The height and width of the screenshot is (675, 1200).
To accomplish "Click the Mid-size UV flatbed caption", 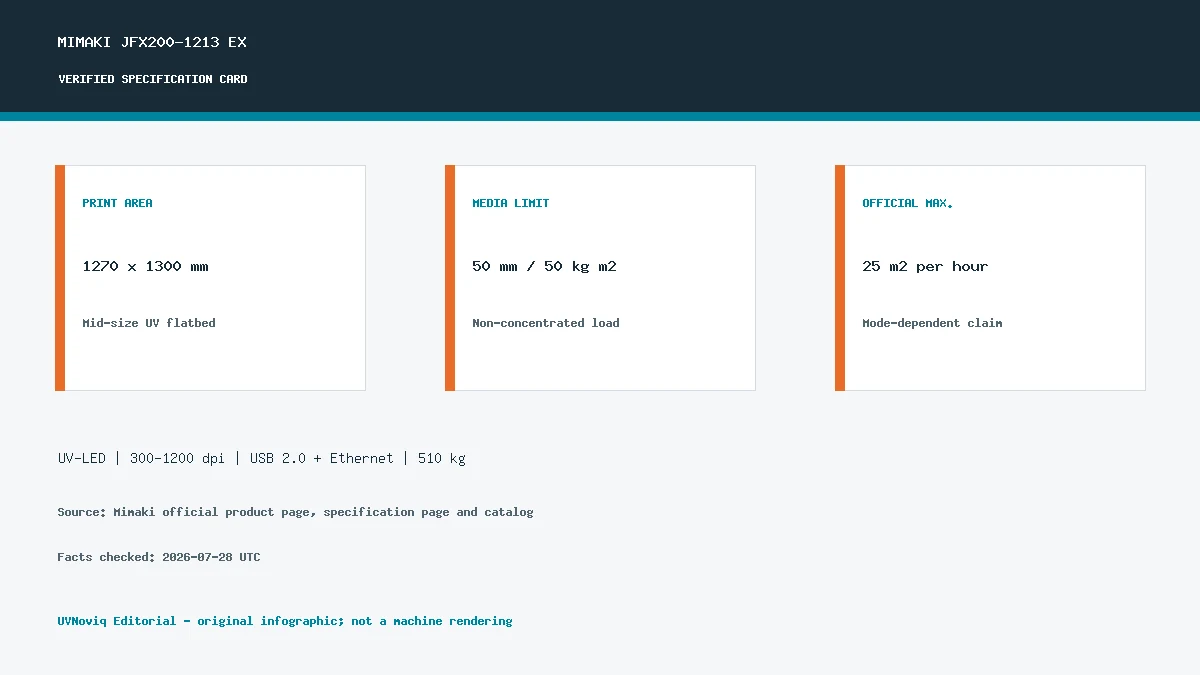I will (149, 323).
